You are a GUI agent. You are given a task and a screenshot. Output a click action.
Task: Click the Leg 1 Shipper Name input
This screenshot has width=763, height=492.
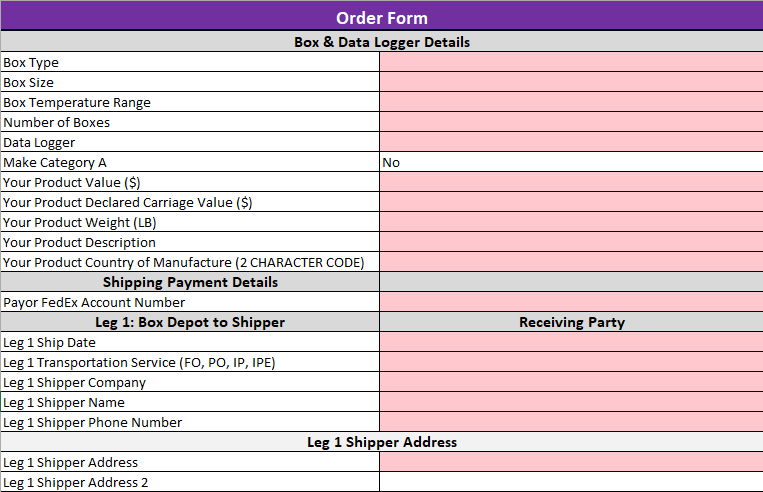pyautogui.click(x=570, y=402)
